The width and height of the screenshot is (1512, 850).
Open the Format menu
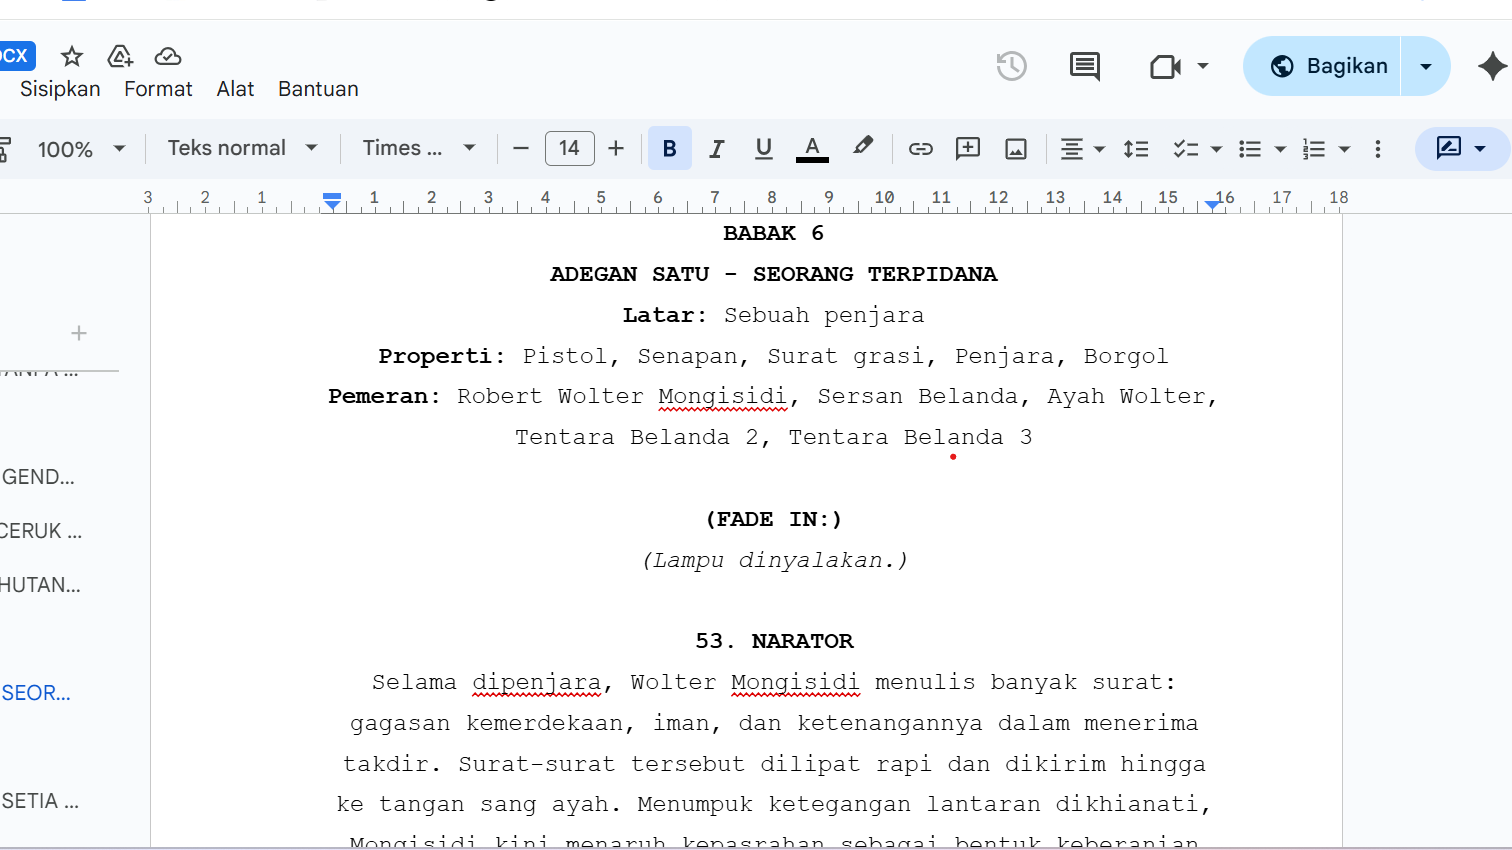[x=158, y=89]
